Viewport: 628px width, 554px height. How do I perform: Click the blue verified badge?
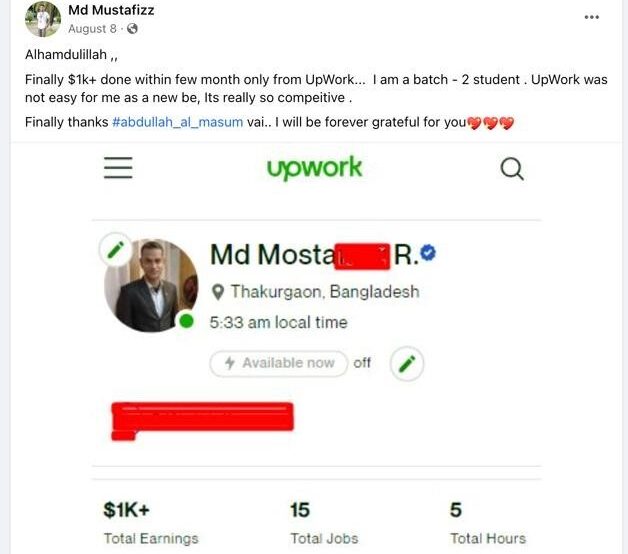click(429, 253)
